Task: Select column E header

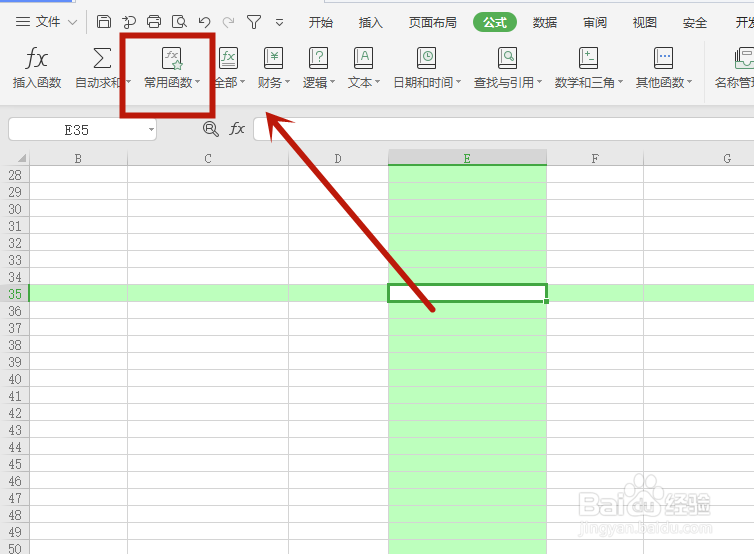Action: 467,158
